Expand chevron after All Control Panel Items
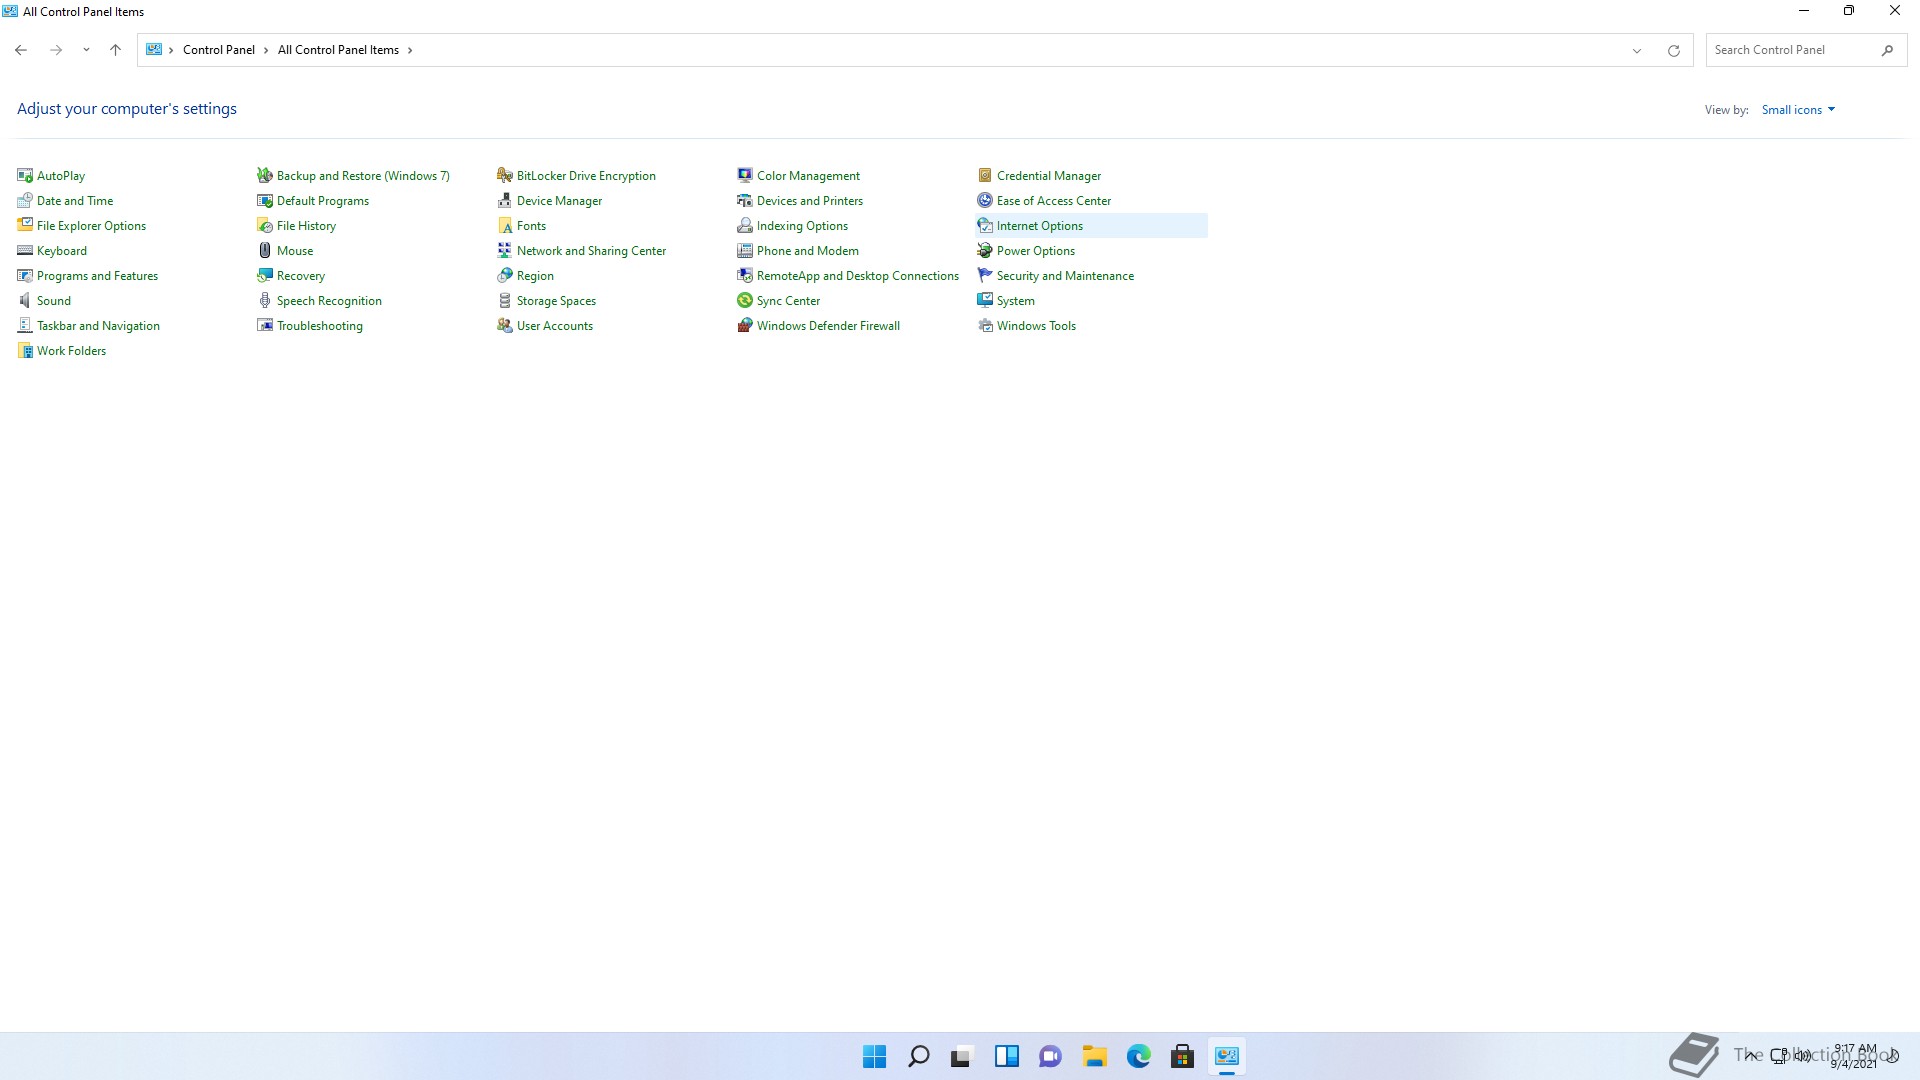Screen dimensions: 1920x1080 pos(410,50)
